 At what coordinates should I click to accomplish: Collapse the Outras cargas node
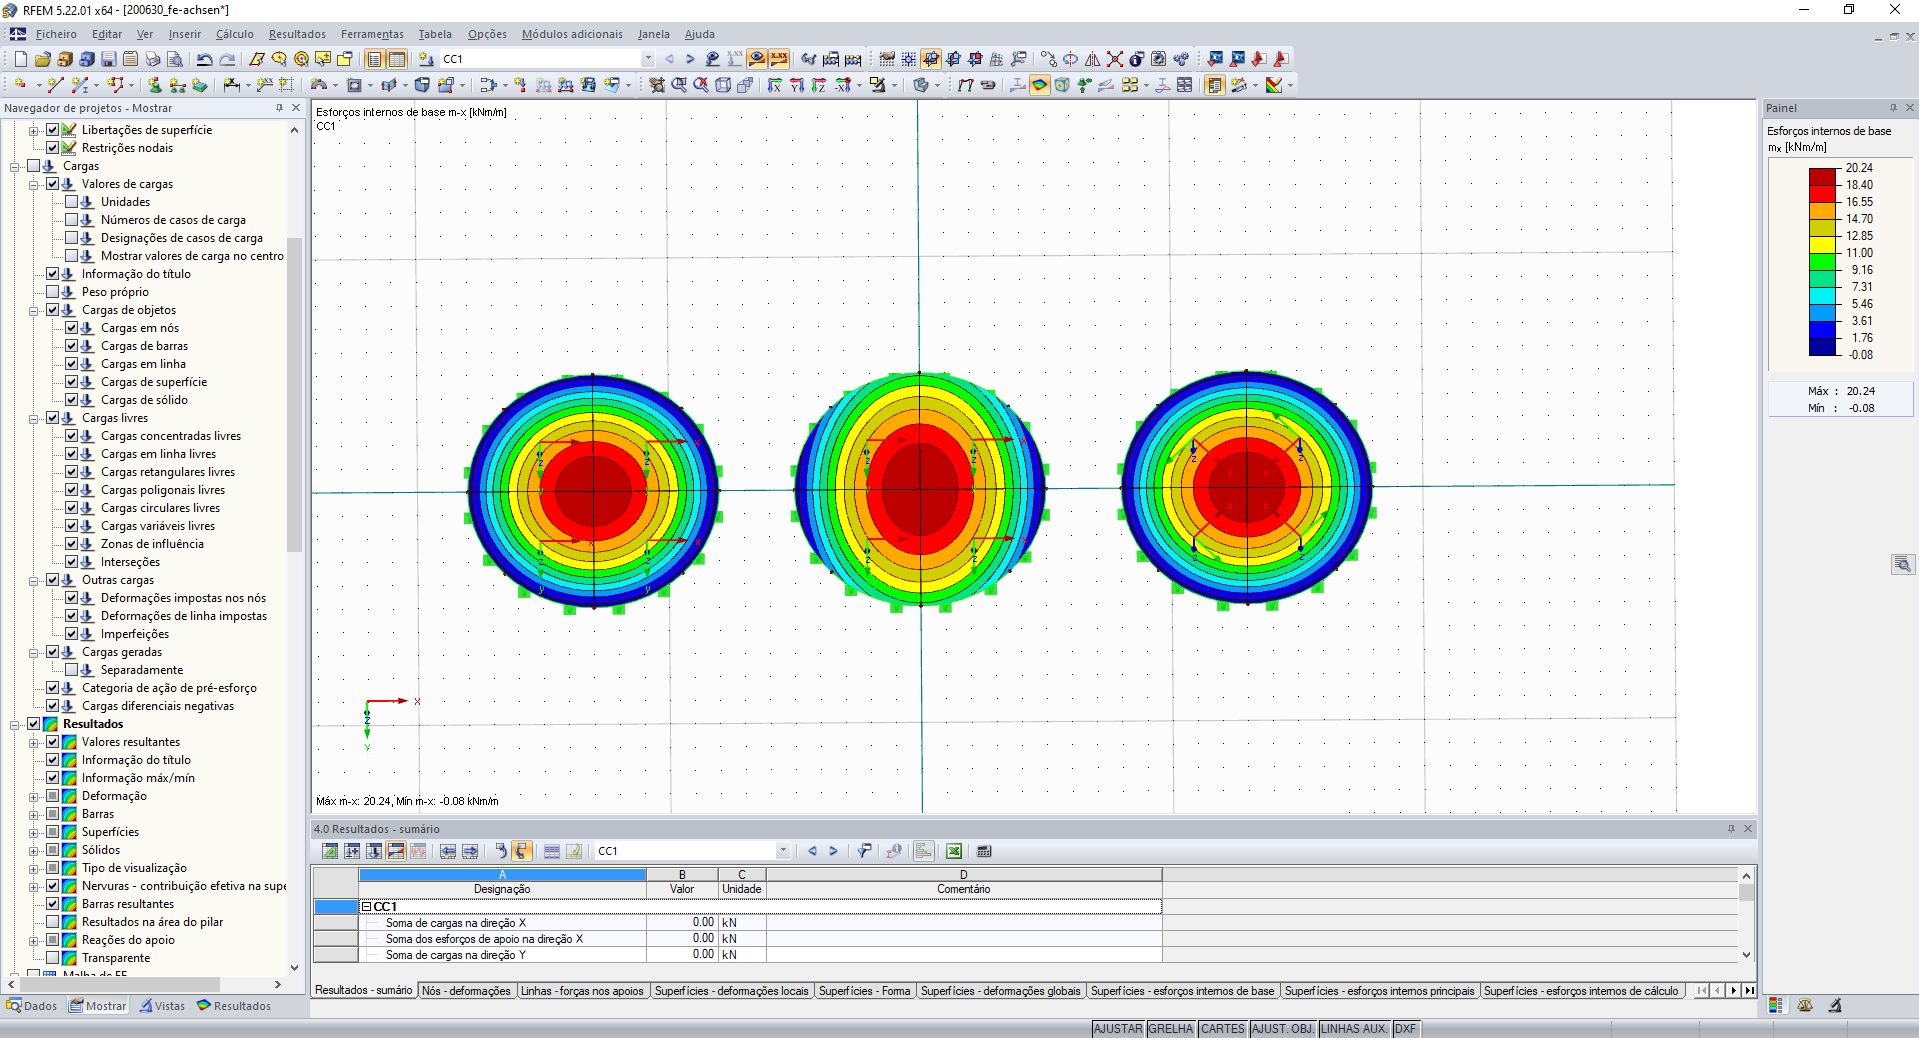click(33, 580)
